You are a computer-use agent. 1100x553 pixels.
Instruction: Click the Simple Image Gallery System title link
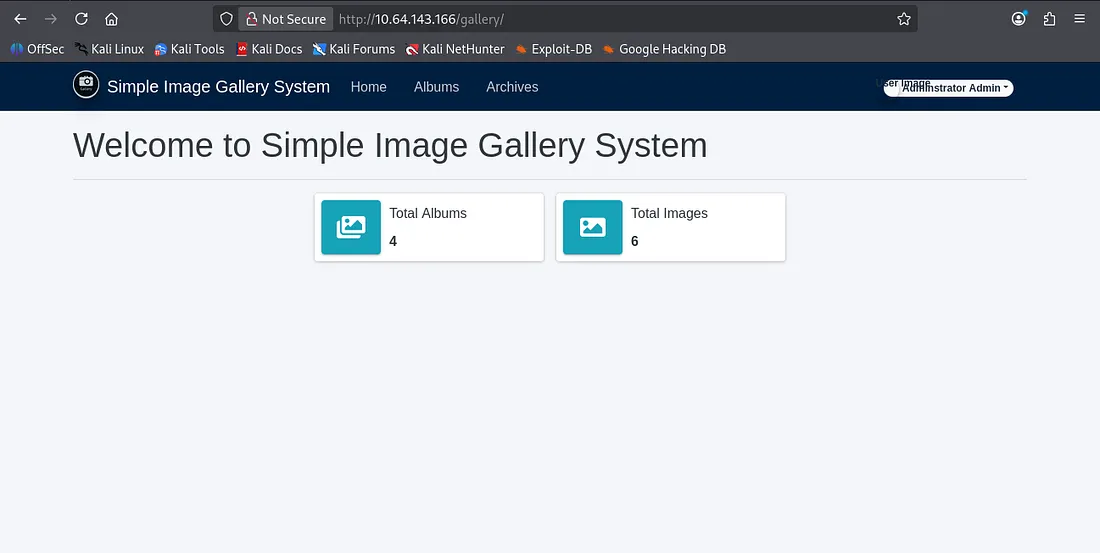coord(218,87)
